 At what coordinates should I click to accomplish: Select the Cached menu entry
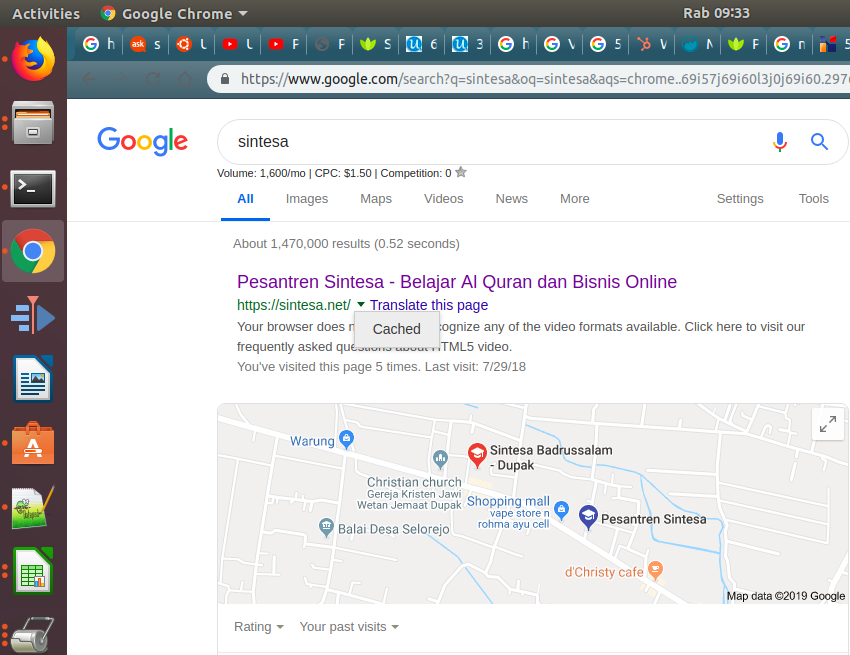[x=397, y=329]
